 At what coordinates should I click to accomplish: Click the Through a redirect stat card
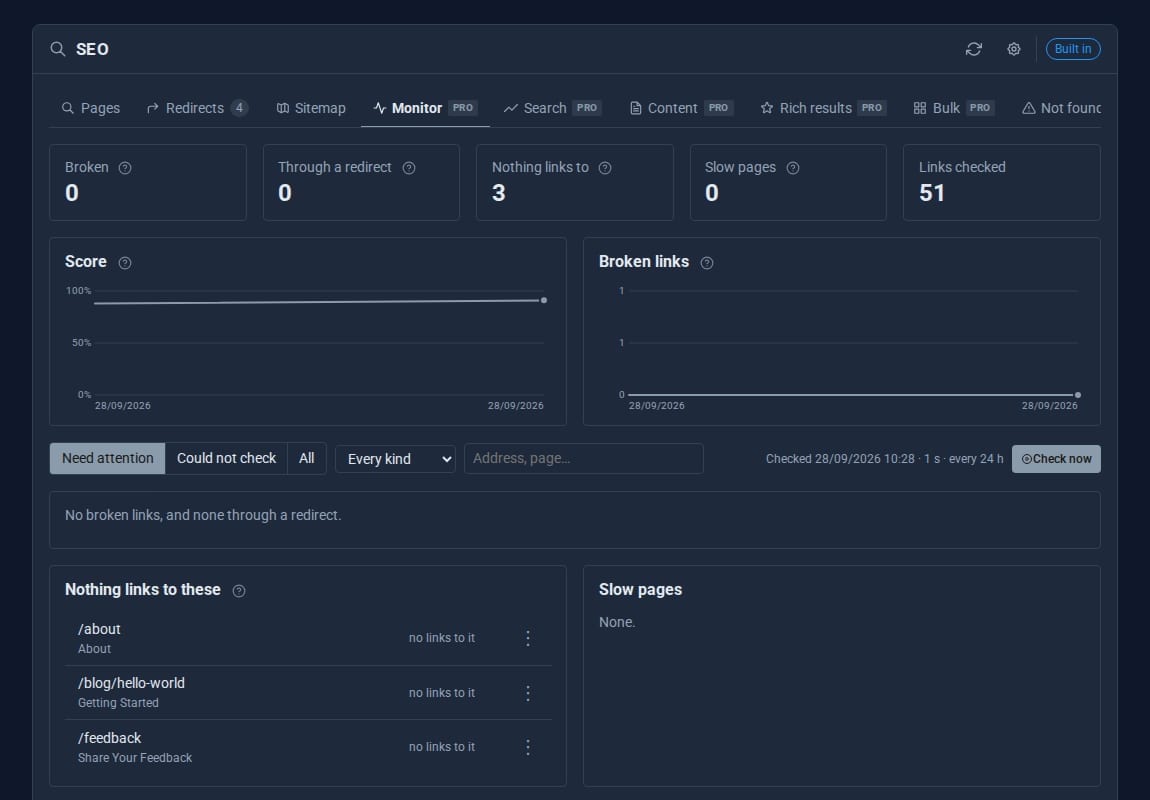[x=362, y=183]
